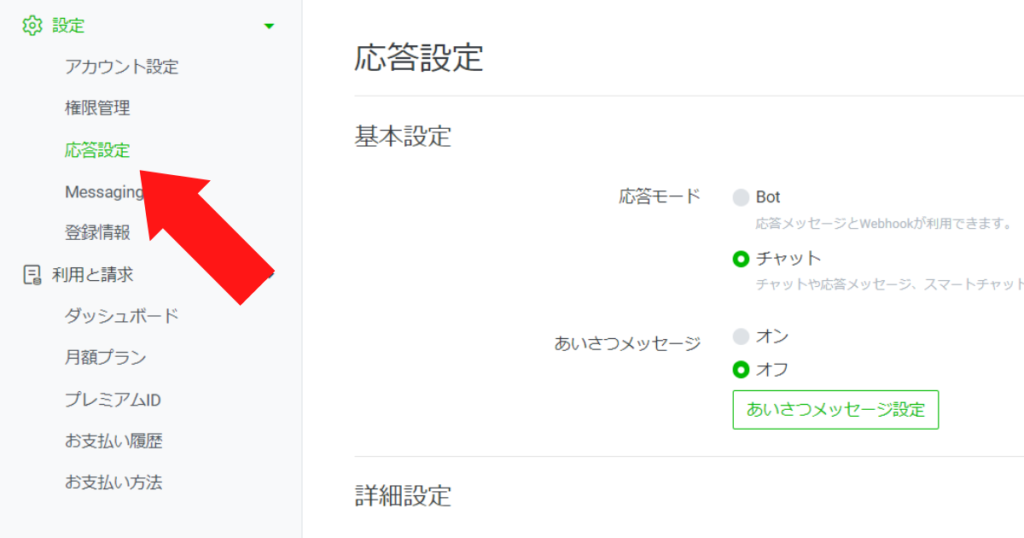Go to 月額プラン page

click(105, 357)
